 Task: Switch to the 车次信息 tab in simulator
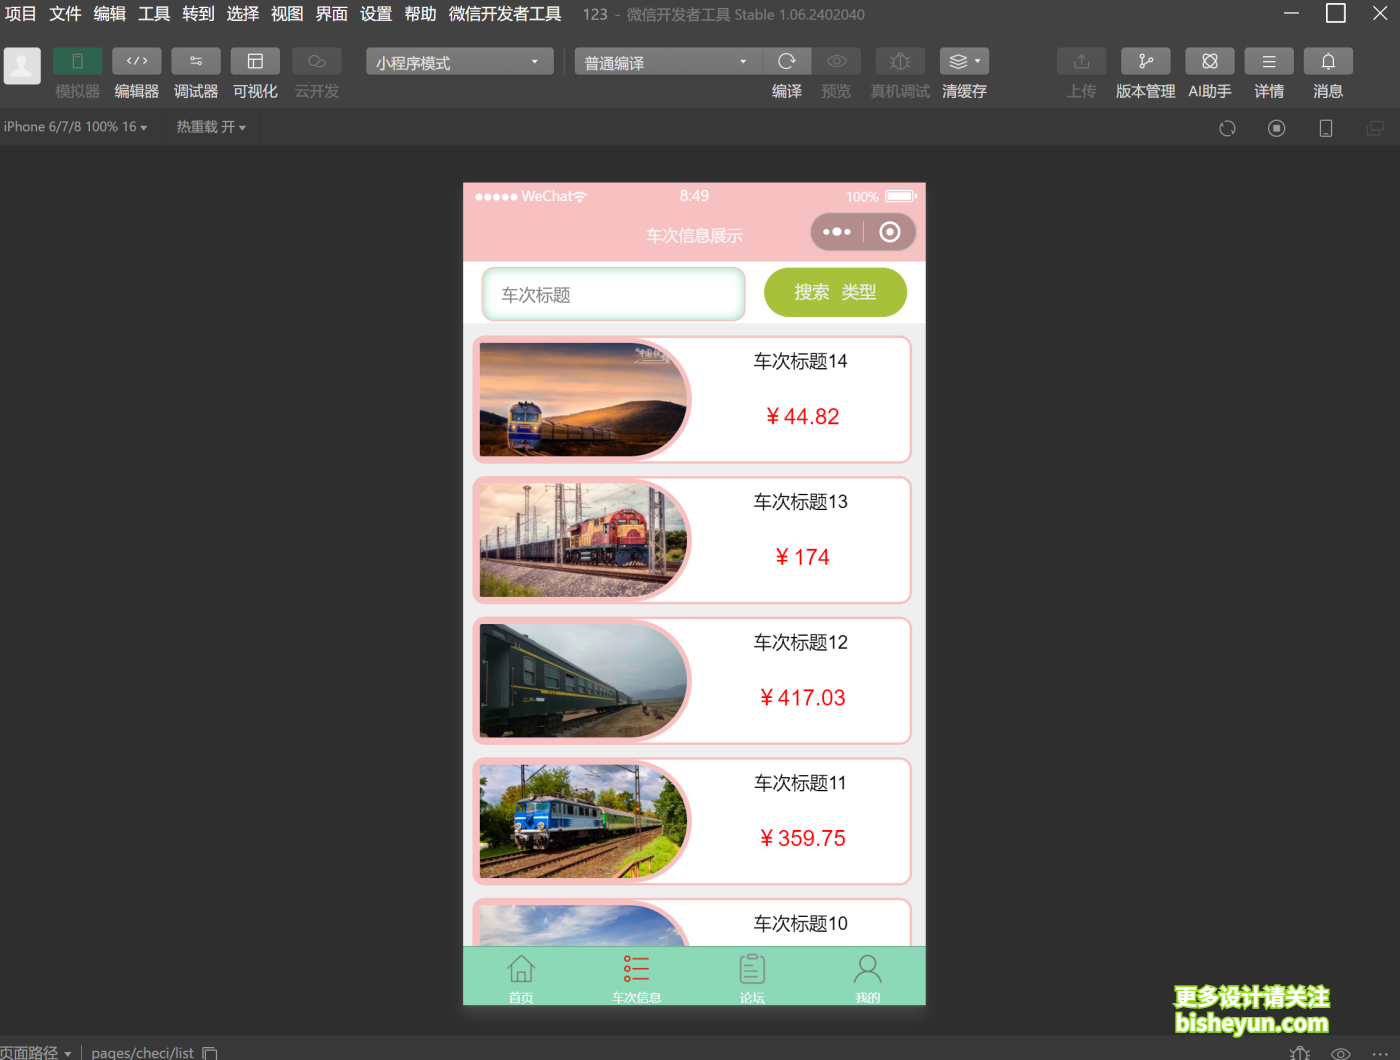pyautogui.click(x=636, y=977)
